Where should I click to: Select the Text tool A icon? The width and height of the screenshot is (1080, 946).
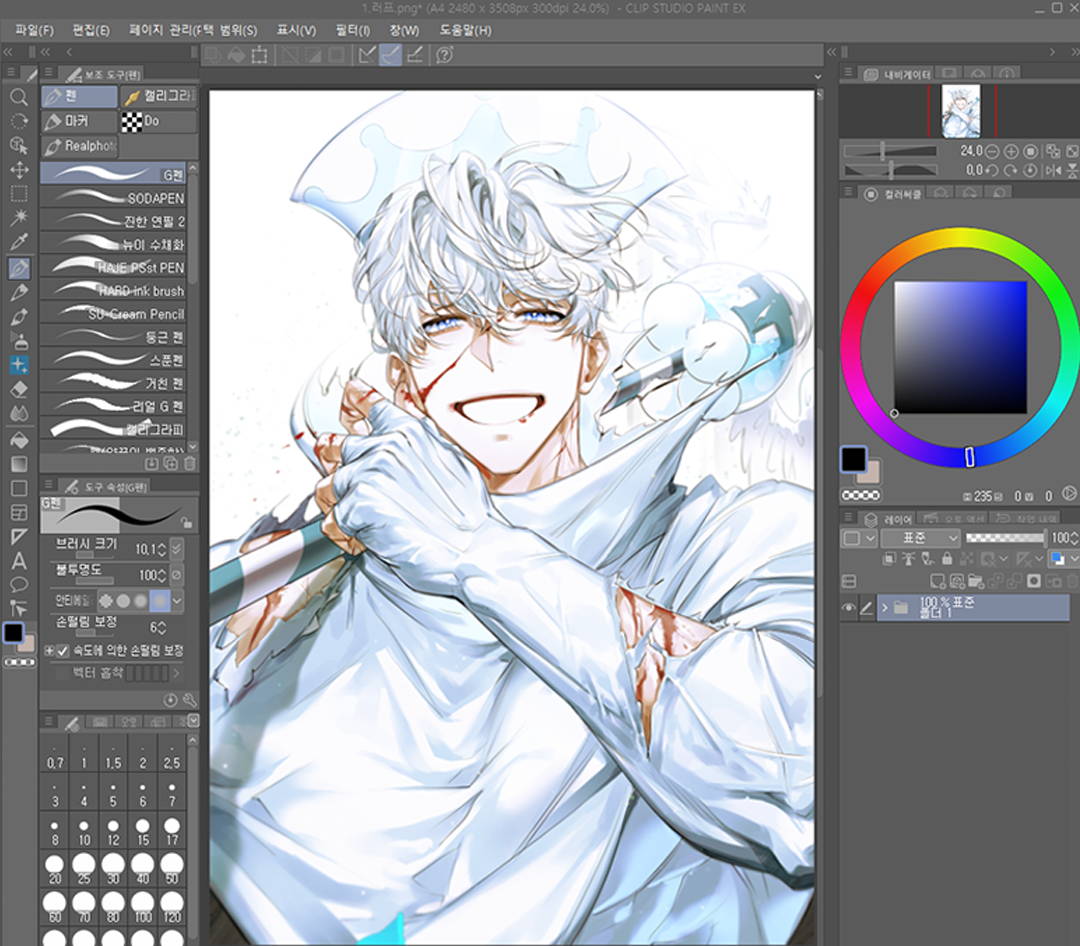click(x=19, y=561)
